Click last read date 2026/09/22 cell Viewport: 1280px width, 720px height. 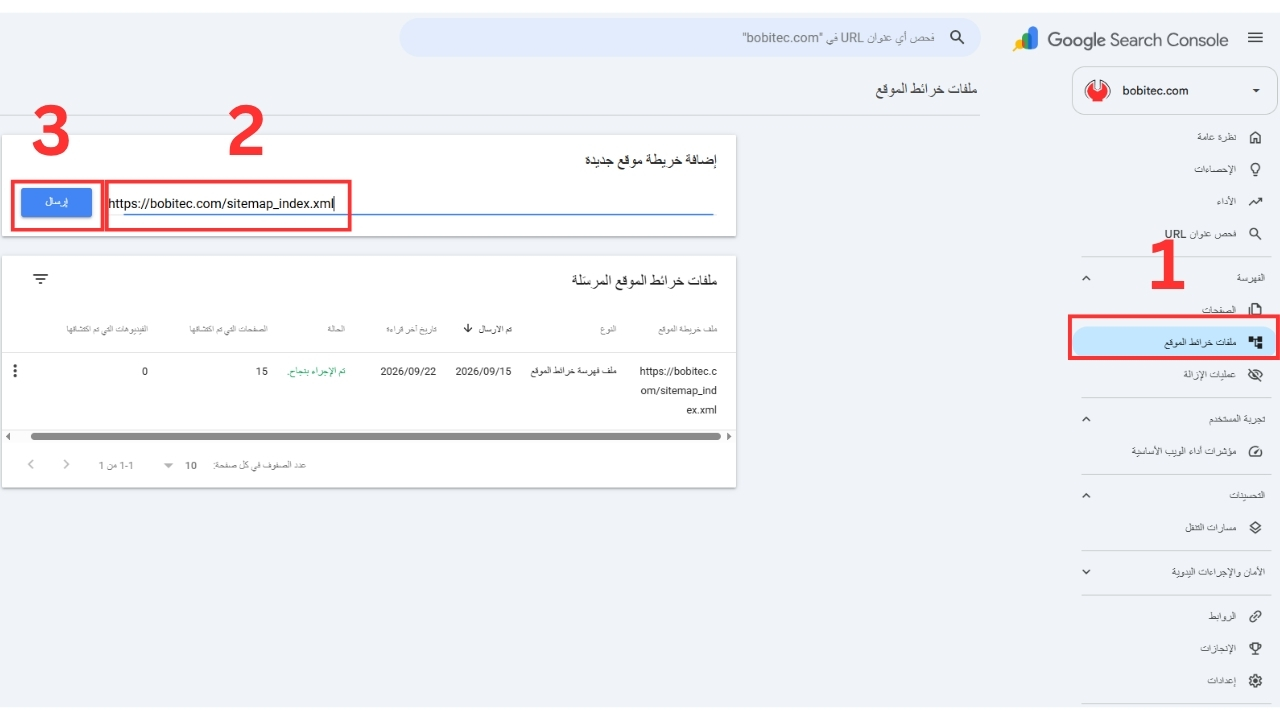(x=408, y=371)
